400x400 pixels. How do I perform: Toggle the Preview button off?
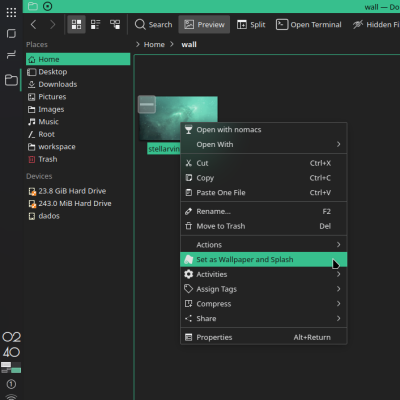tap(204, 24)
